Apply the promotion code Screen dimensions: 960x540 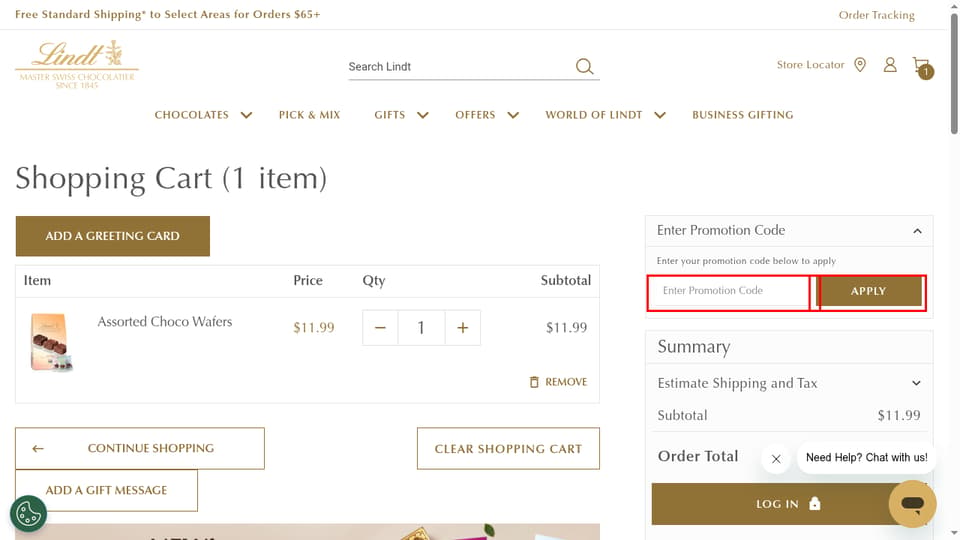[869, 291]
